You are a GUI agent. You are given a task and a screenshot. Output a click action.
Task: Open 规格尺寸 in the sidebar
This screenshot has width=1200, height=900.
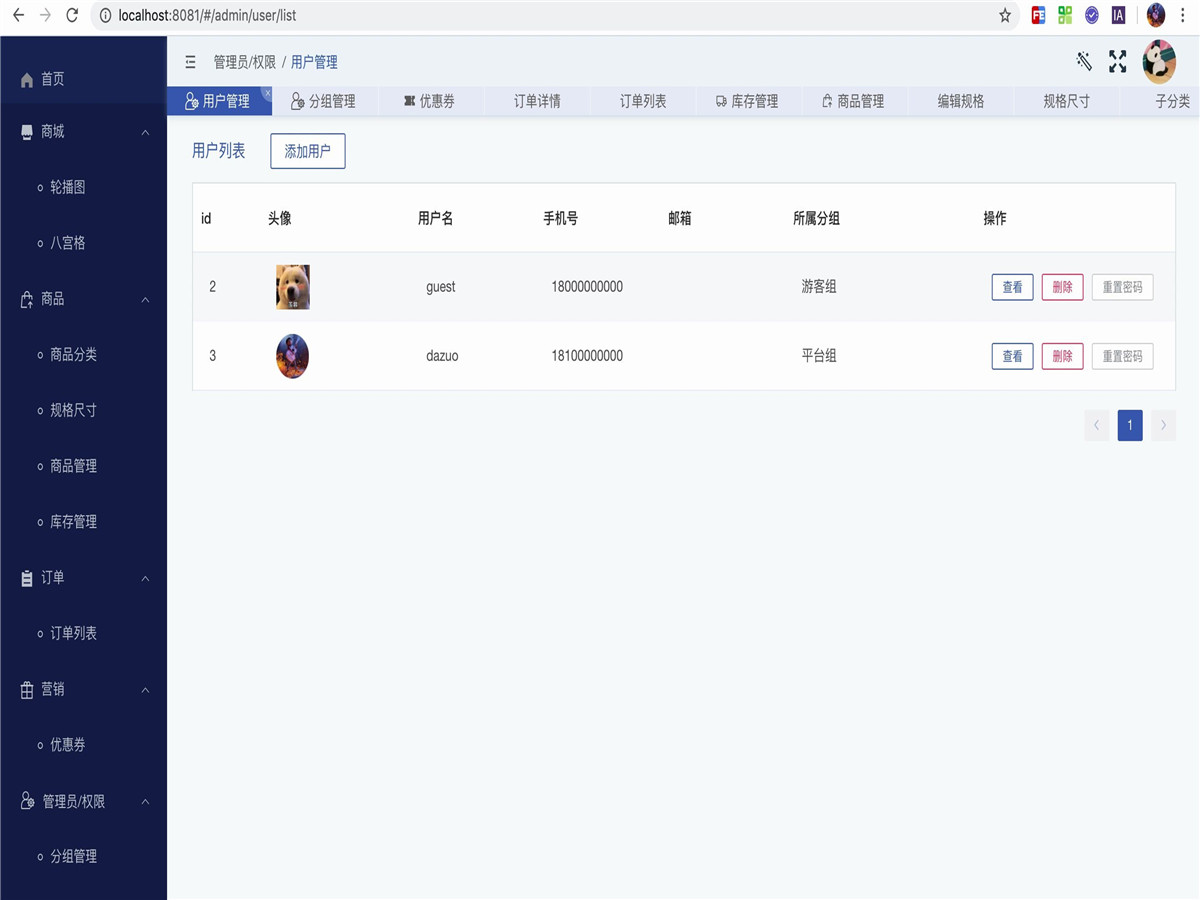pyautogui.click(x=73, y=410)
